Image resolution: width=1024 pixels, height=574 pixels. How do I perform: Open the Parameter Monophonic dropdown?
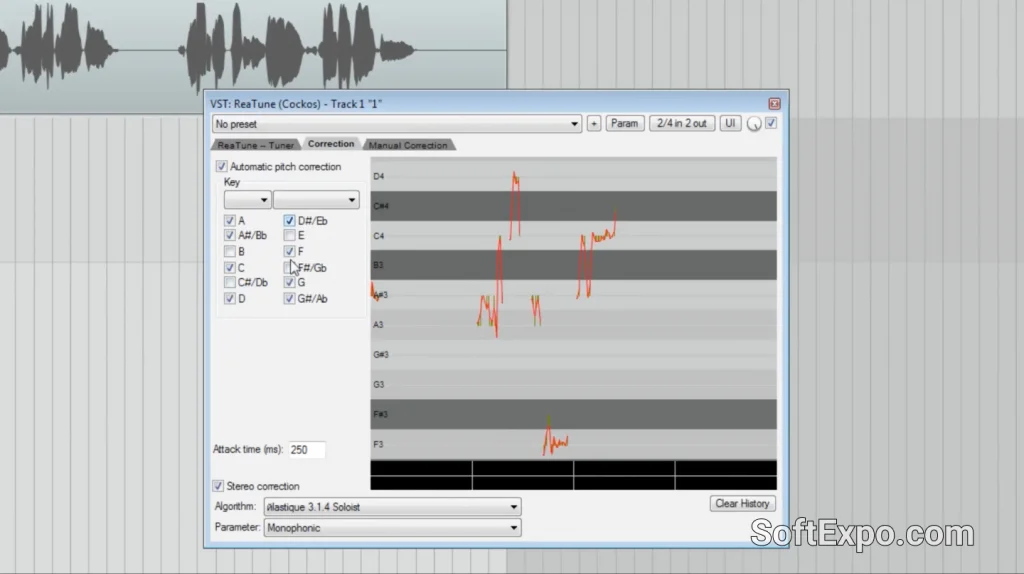[392, 528]
